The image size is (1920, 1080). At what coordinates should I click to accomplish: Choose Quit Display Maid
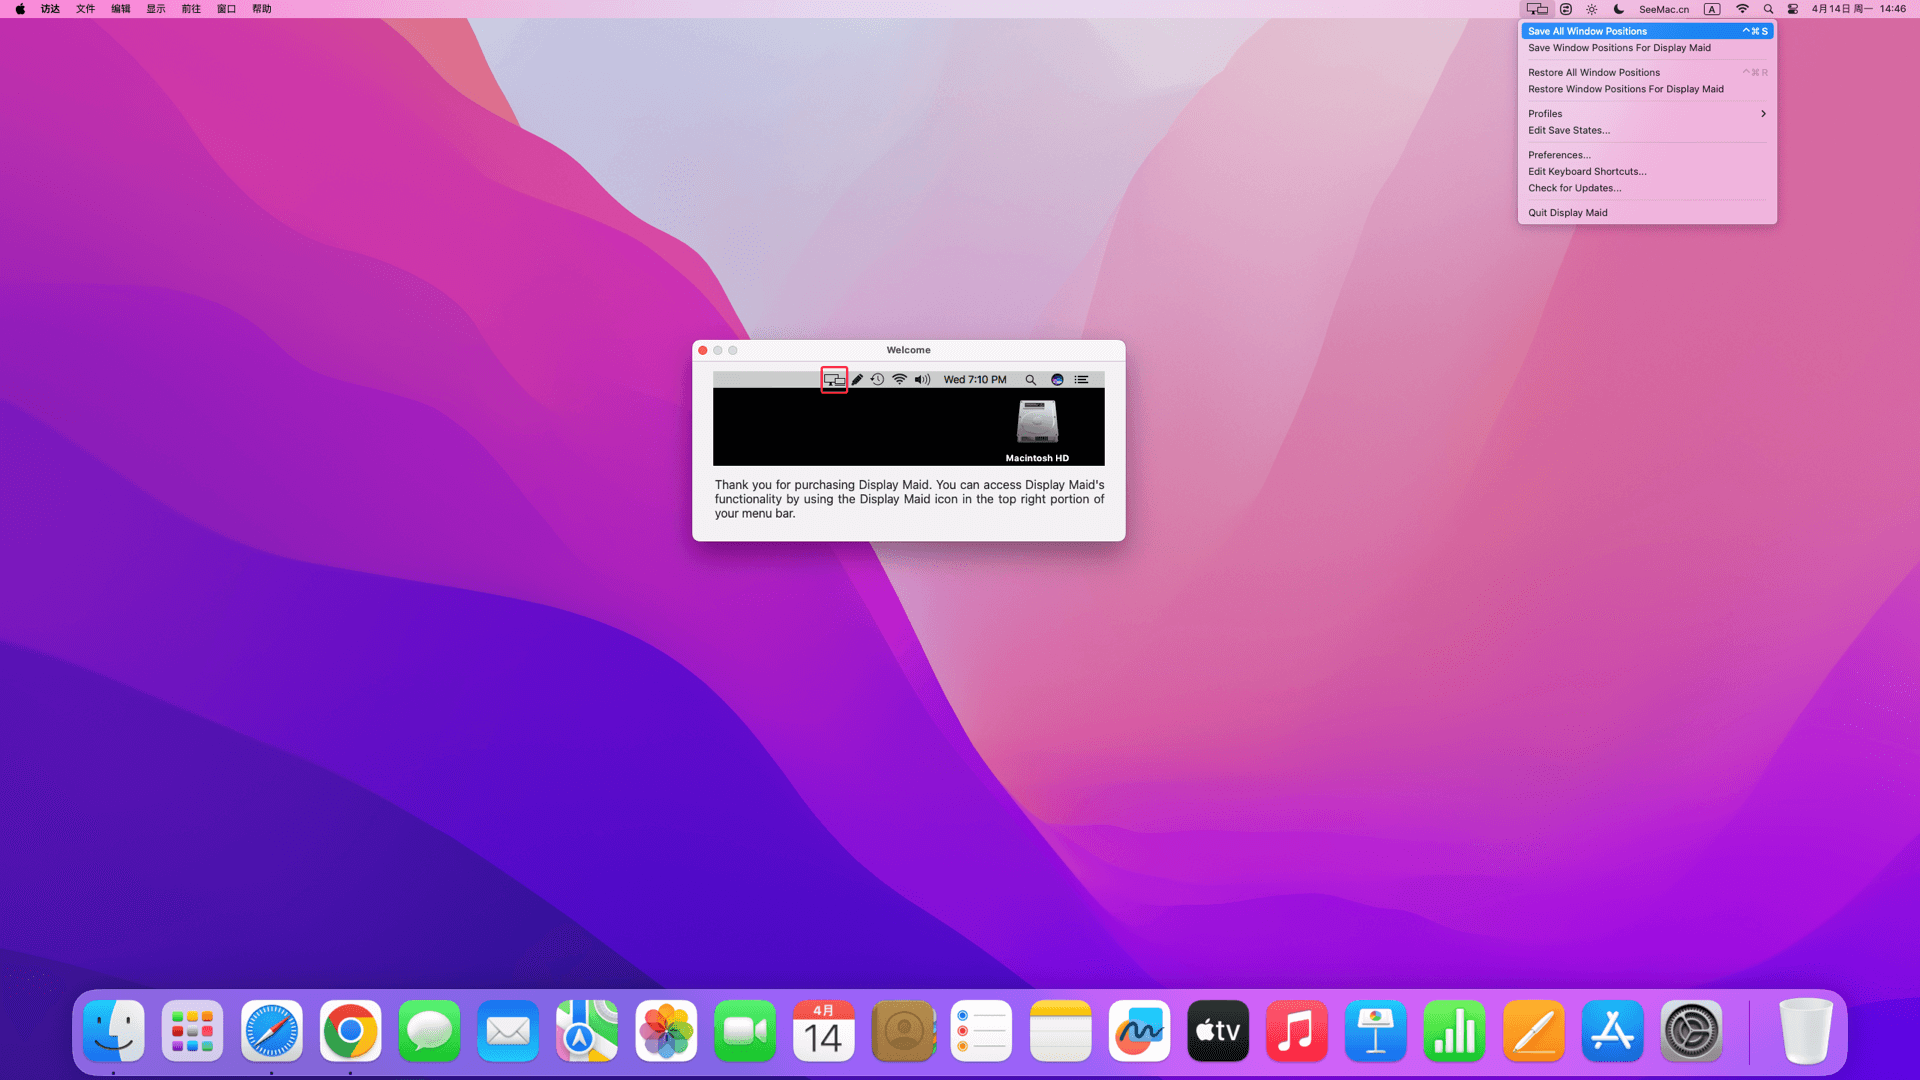(1567, 213)
